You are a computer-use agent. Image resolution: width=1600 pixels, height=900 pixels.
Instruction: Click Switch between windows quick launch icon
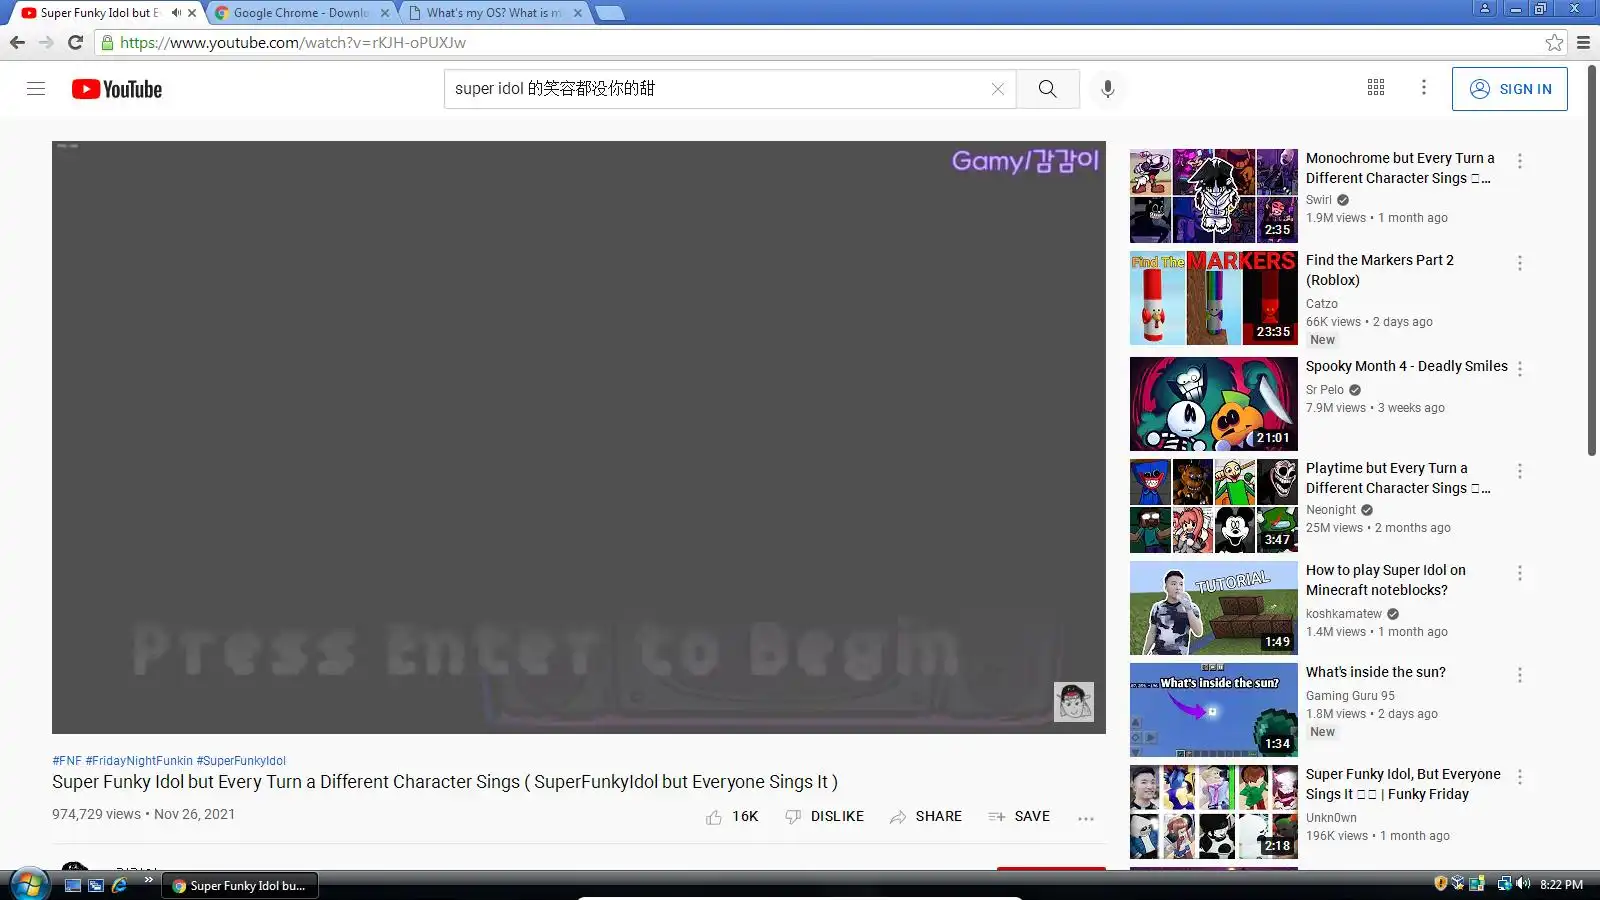tap(96, 885)
